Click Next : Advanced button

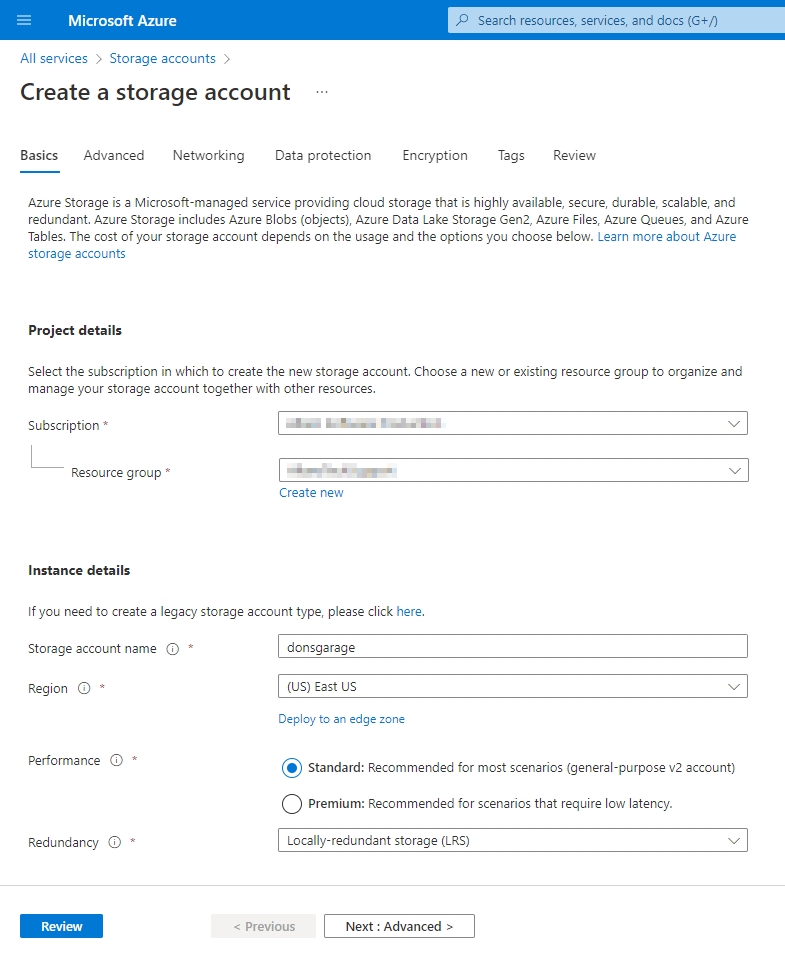pos(399,926)
